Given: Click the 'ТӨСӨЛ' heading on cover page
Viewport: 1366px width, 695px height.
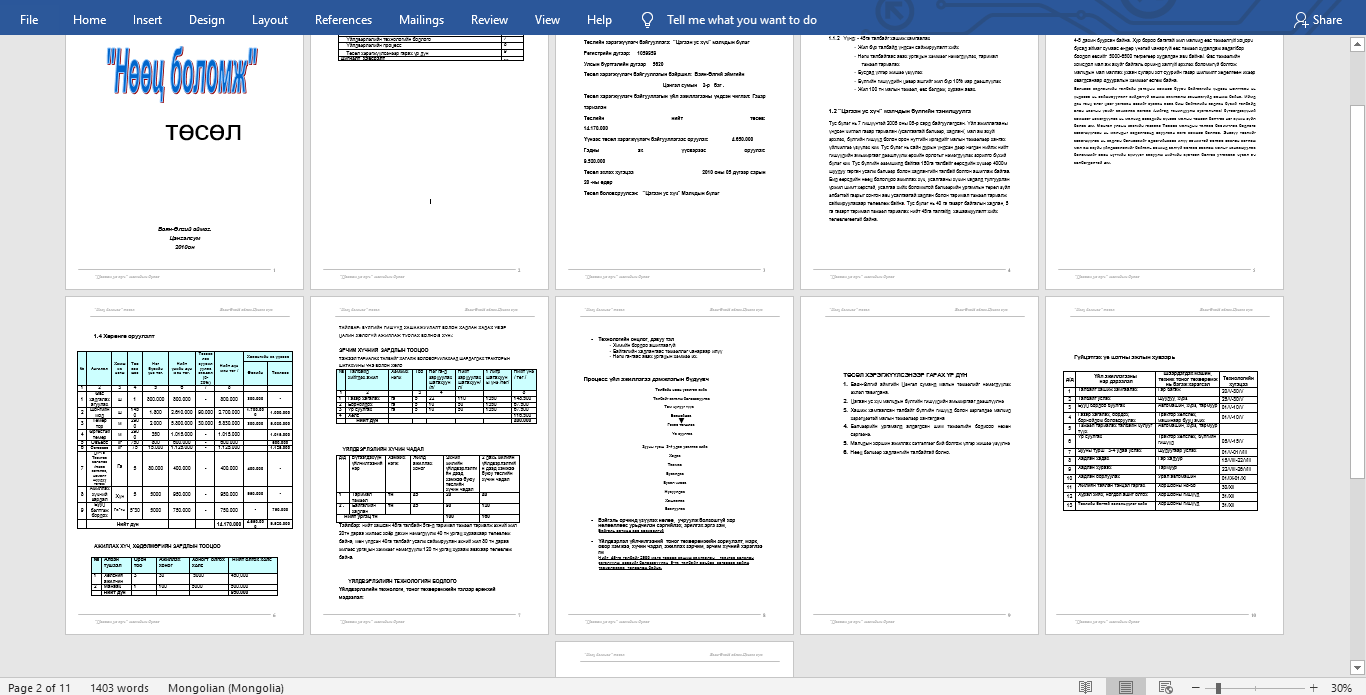Looking at the screenshot, I should click(x=203, y=133).
